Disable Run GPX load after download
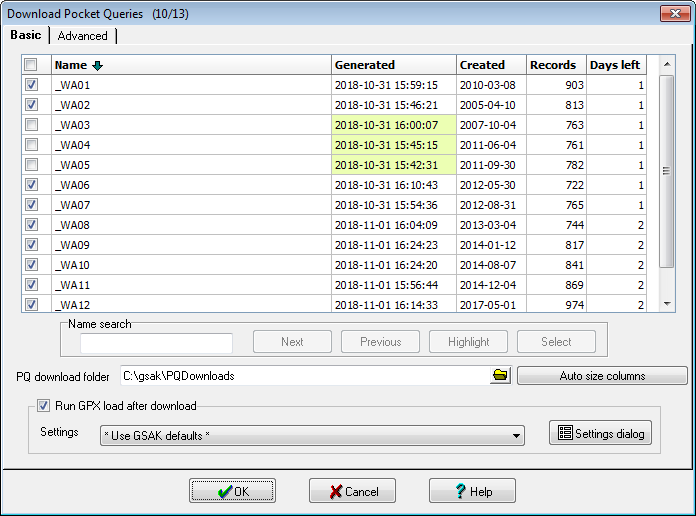Screen dimensions: 696x516 [43, 405]
